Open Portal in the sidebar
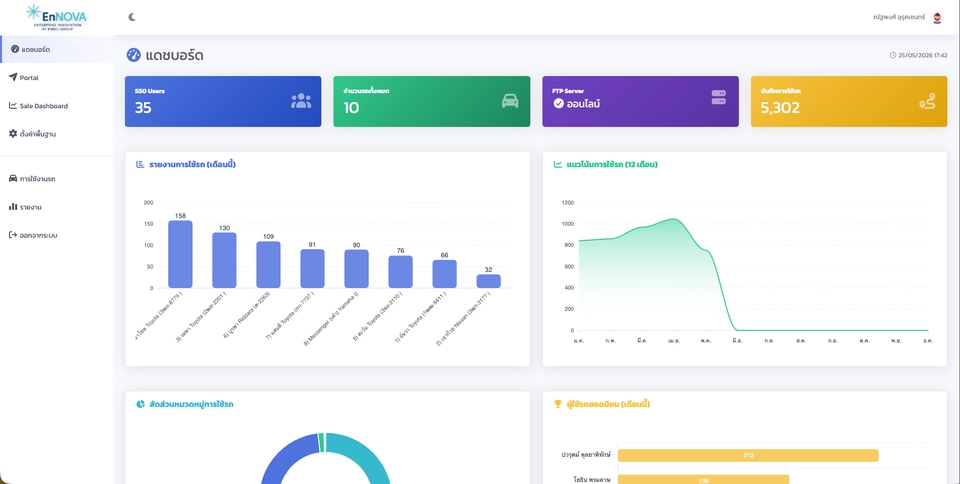Screen dimensions: 960x484 [56, 78]
